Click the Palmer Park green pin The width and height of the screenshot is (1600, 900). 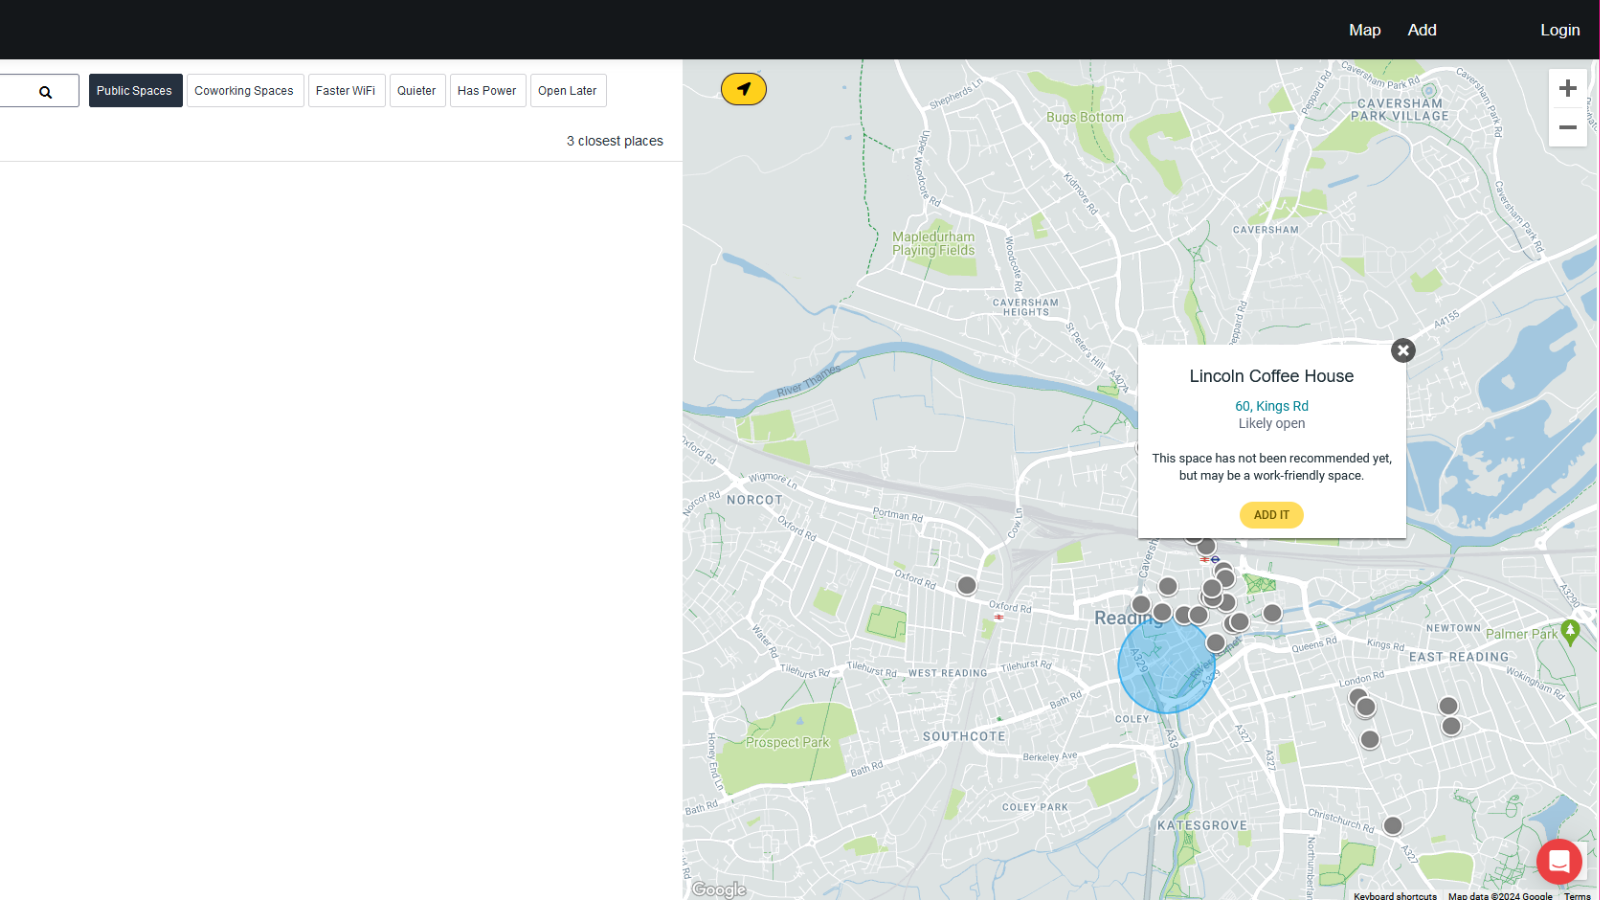coord(1570,632)
